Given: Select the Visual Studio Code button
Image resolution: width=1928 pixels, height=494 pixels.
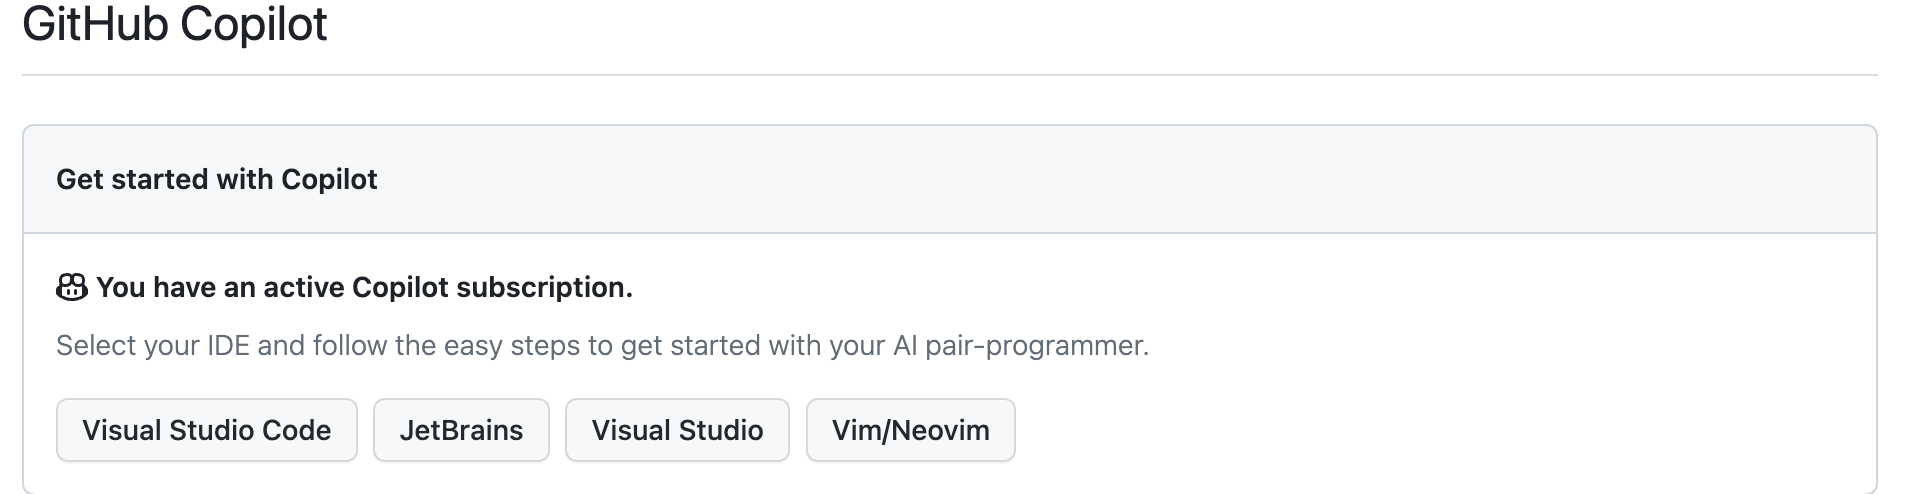Looking at the screenshot, I should click(206, 430).
